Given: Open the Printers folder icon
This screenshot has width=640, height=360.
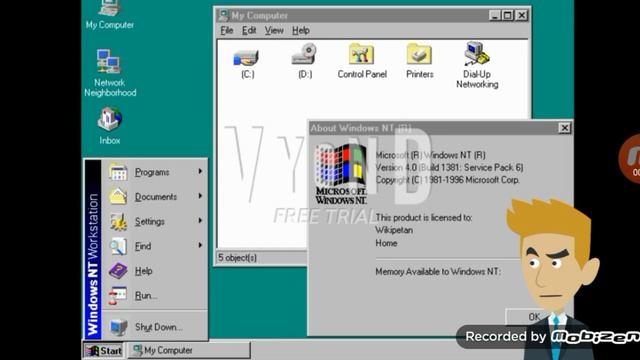Looking at the screenshot, I should tap(419, 54).
